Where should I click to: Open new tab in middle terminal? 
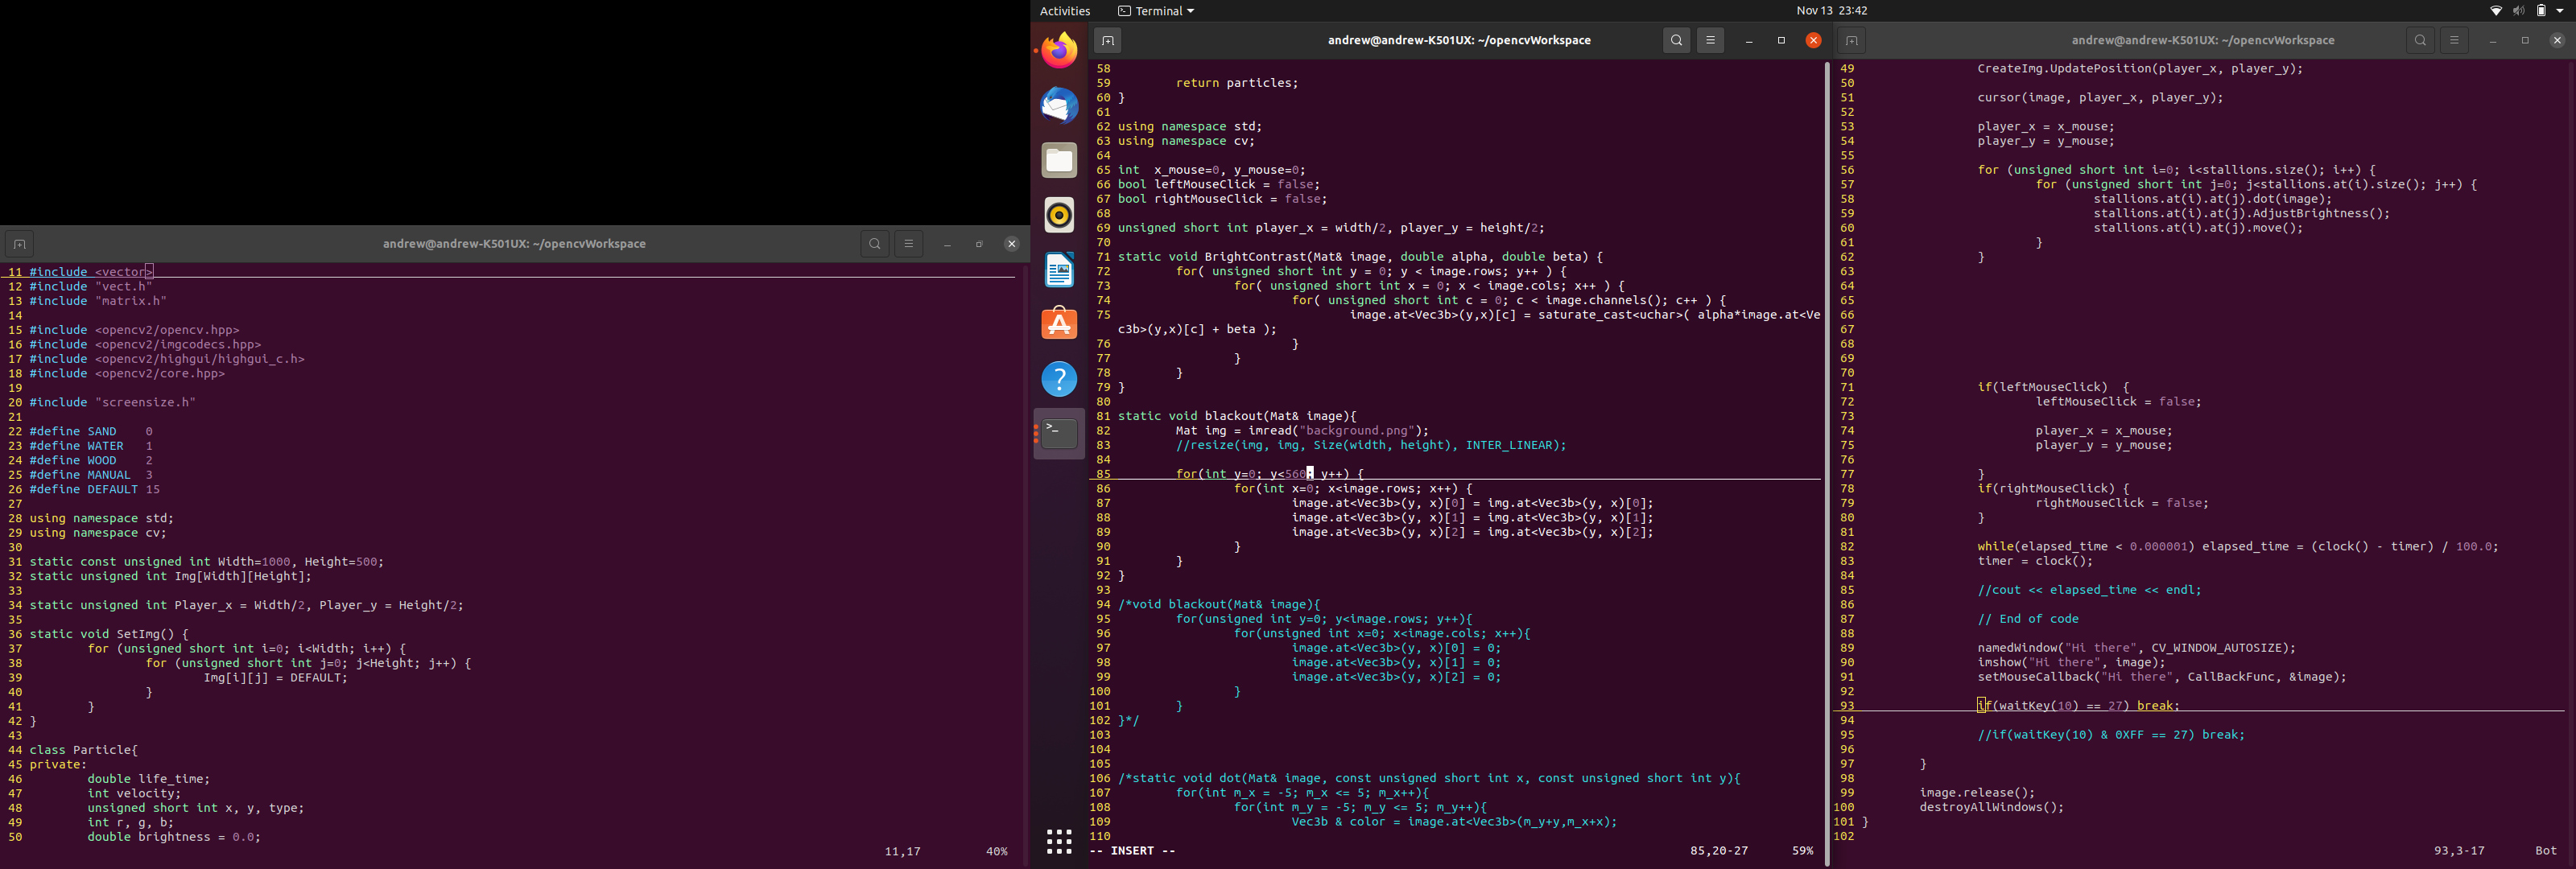1107,41
